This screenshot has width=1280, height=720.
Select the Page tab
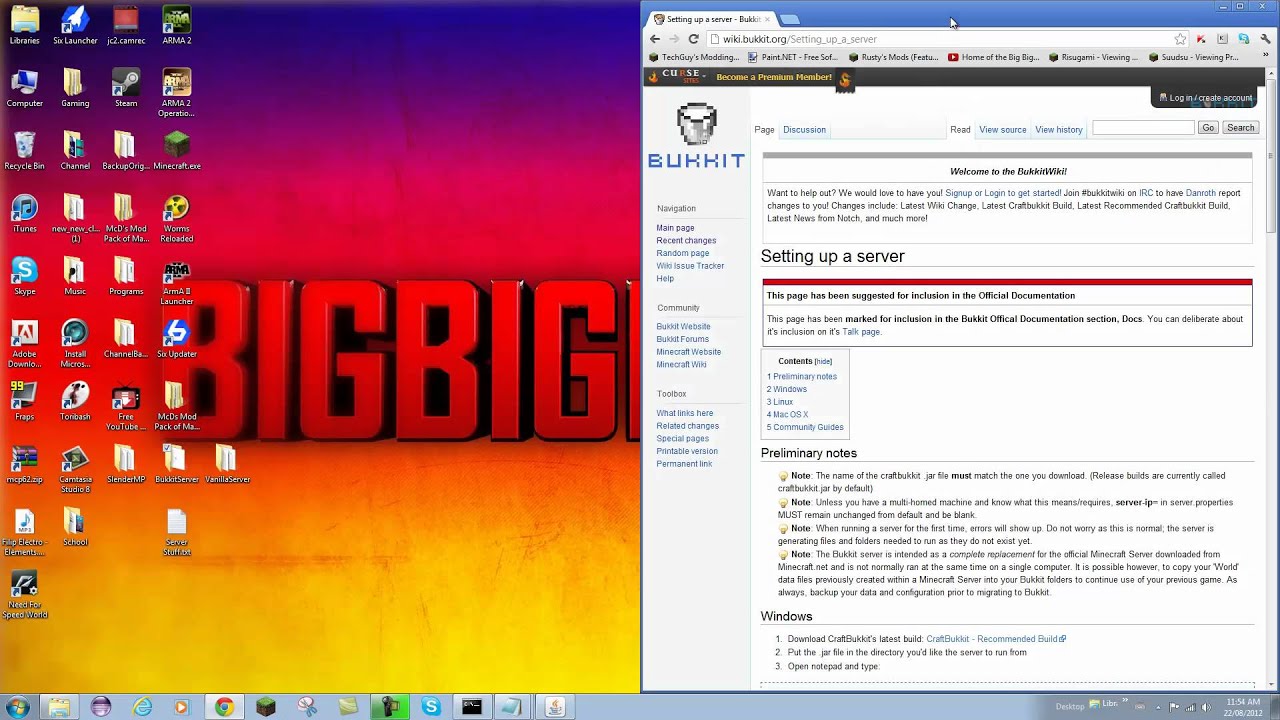click(x=764, y=130)
